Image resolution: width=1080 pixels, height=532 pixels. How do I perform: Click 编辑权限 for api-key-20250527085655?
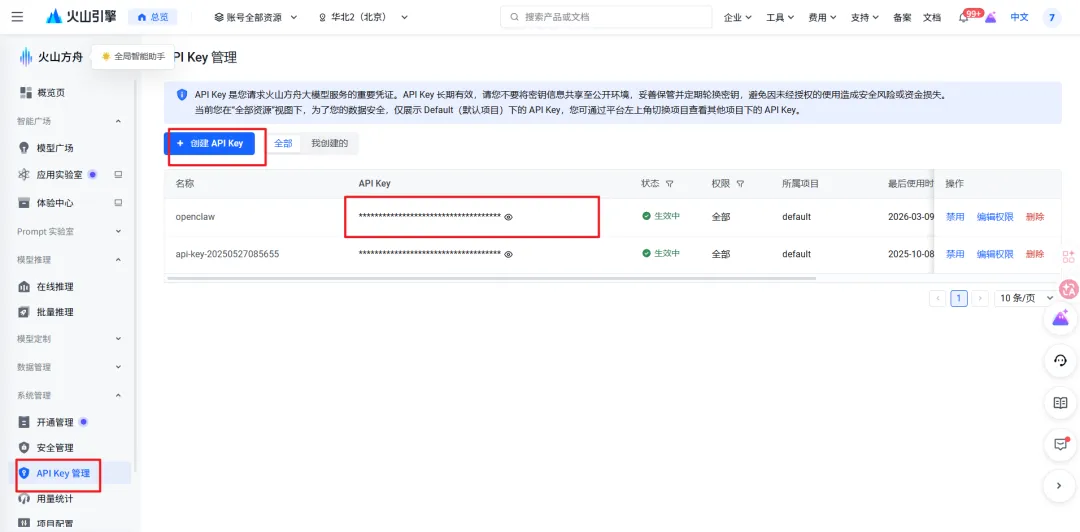click(995, 254)
